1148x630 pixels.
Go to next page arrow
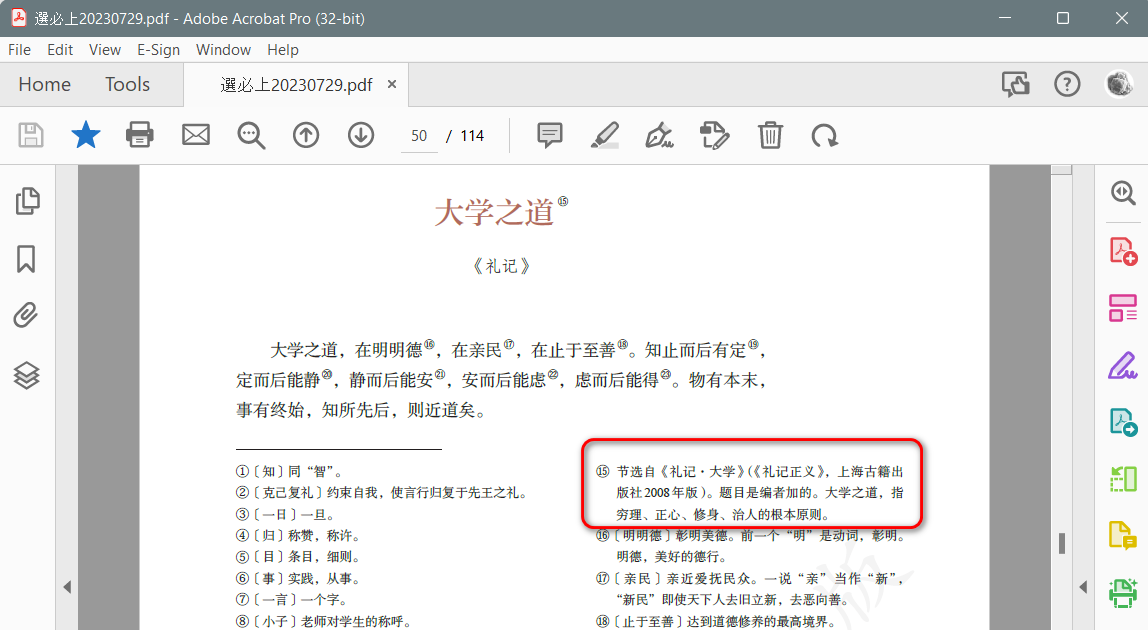coord(361,135)
